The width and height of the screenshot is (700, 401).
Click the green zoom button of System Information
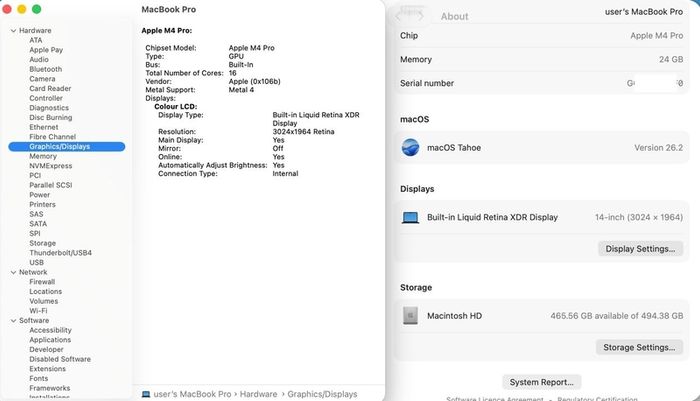click(37, 9)
